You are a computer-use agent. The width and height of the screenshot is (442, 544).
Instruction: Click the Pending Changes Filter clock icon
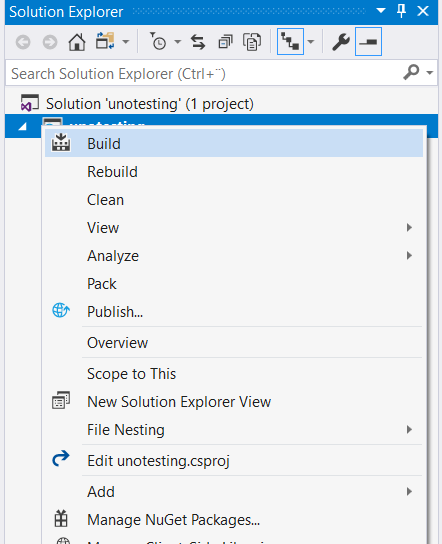(158, 41)
